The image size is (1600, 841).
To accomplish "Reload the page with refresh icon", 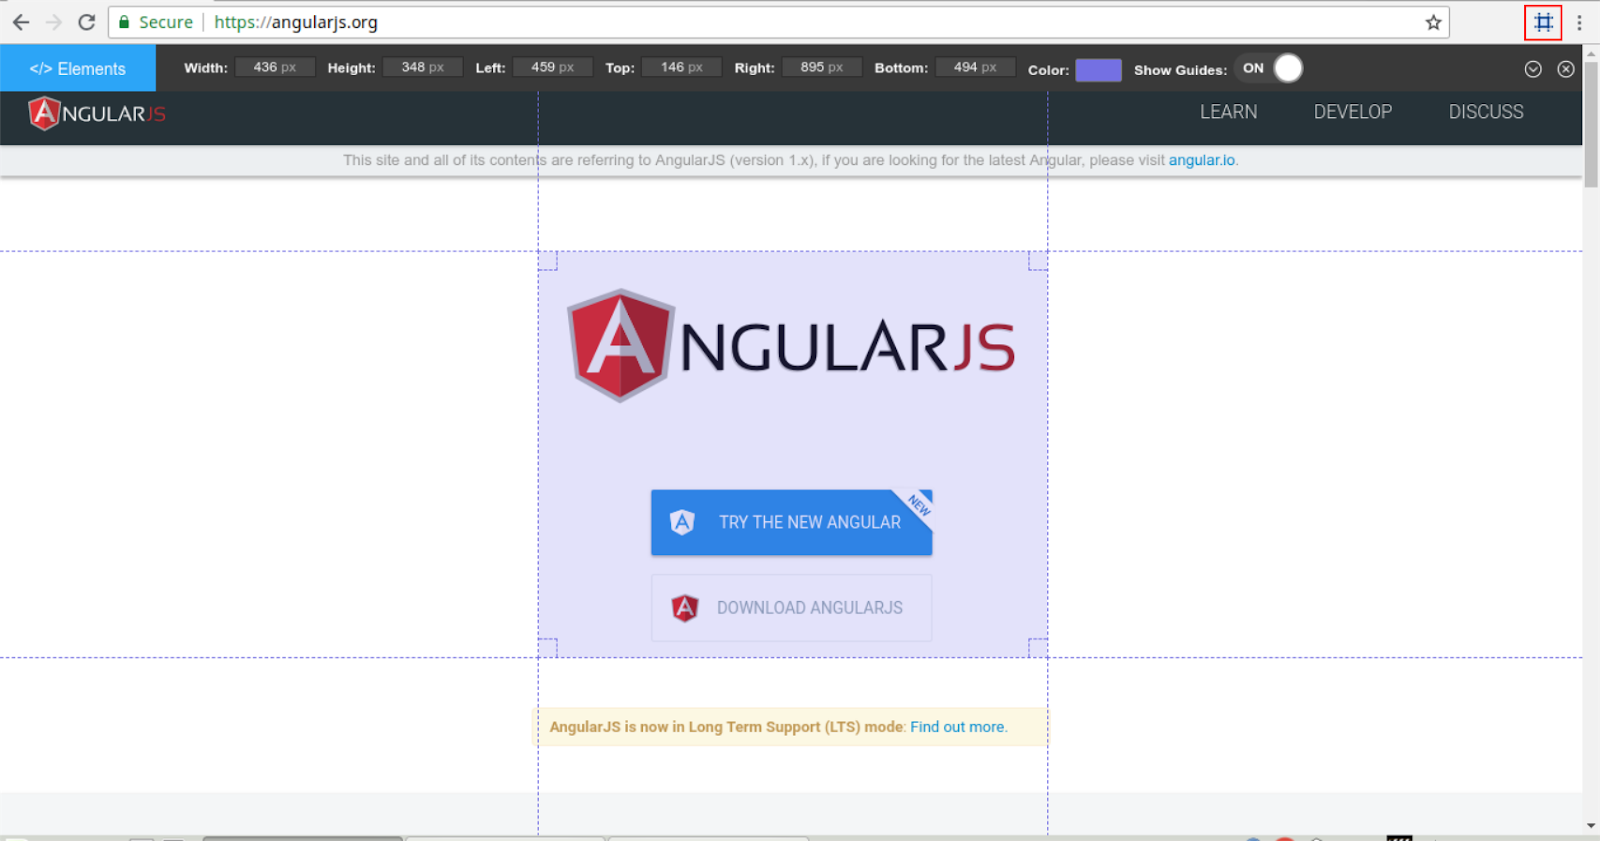I will pyautogui.click(x=87, y=22).
